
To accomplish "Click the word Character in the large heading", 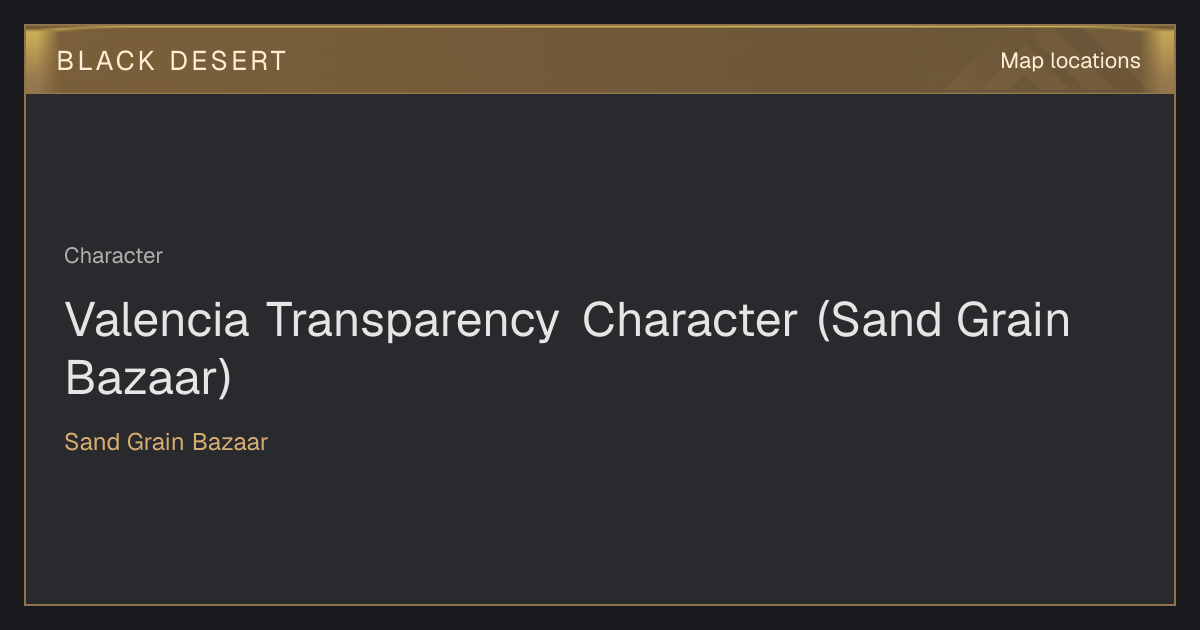I will tap(690, 320).
